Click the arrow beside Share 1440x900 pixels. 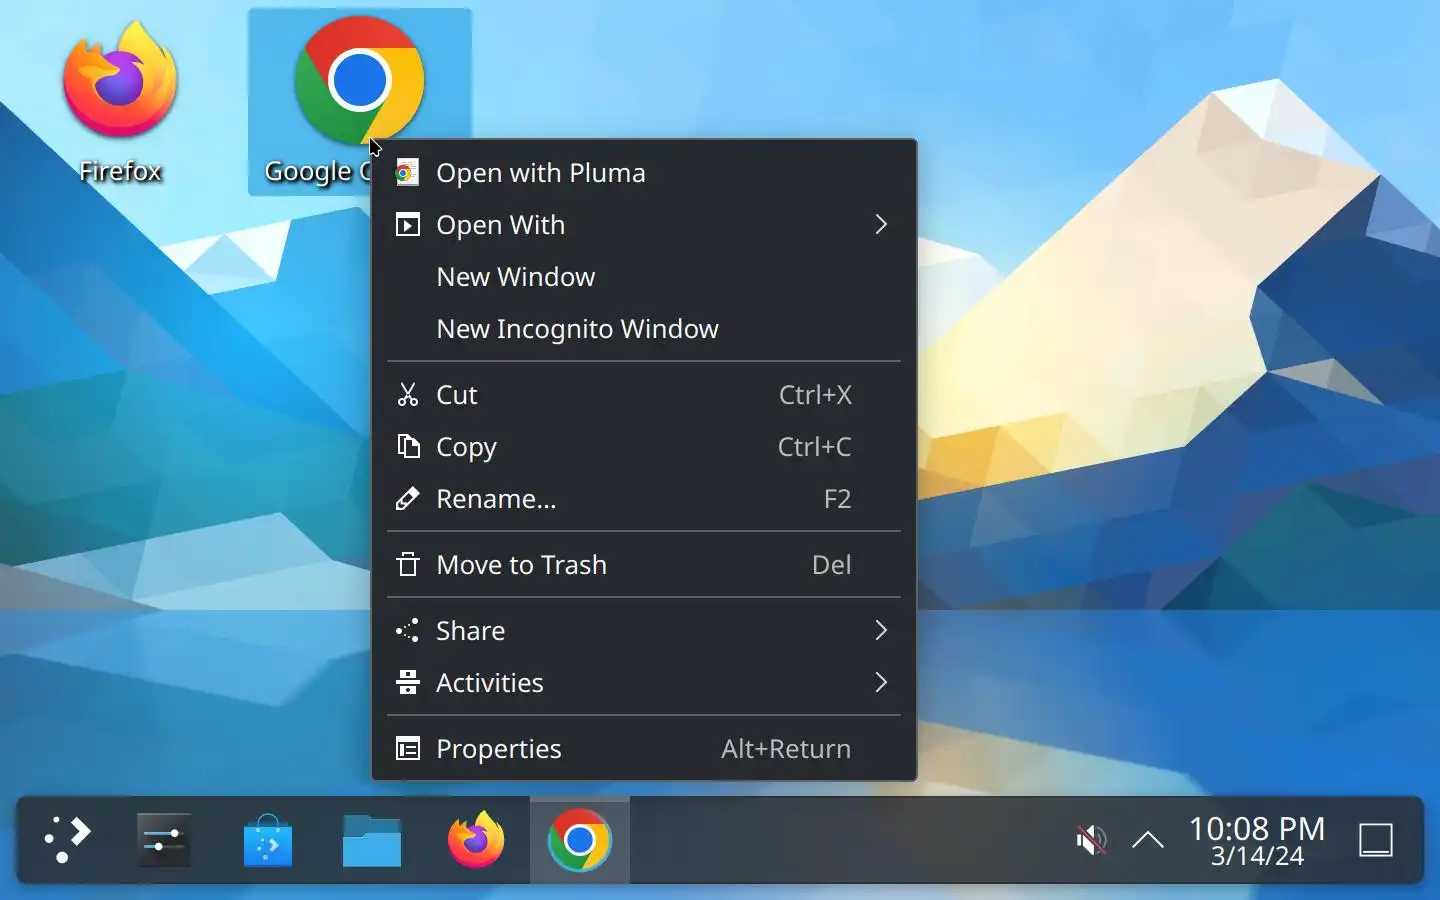point(881,631)
